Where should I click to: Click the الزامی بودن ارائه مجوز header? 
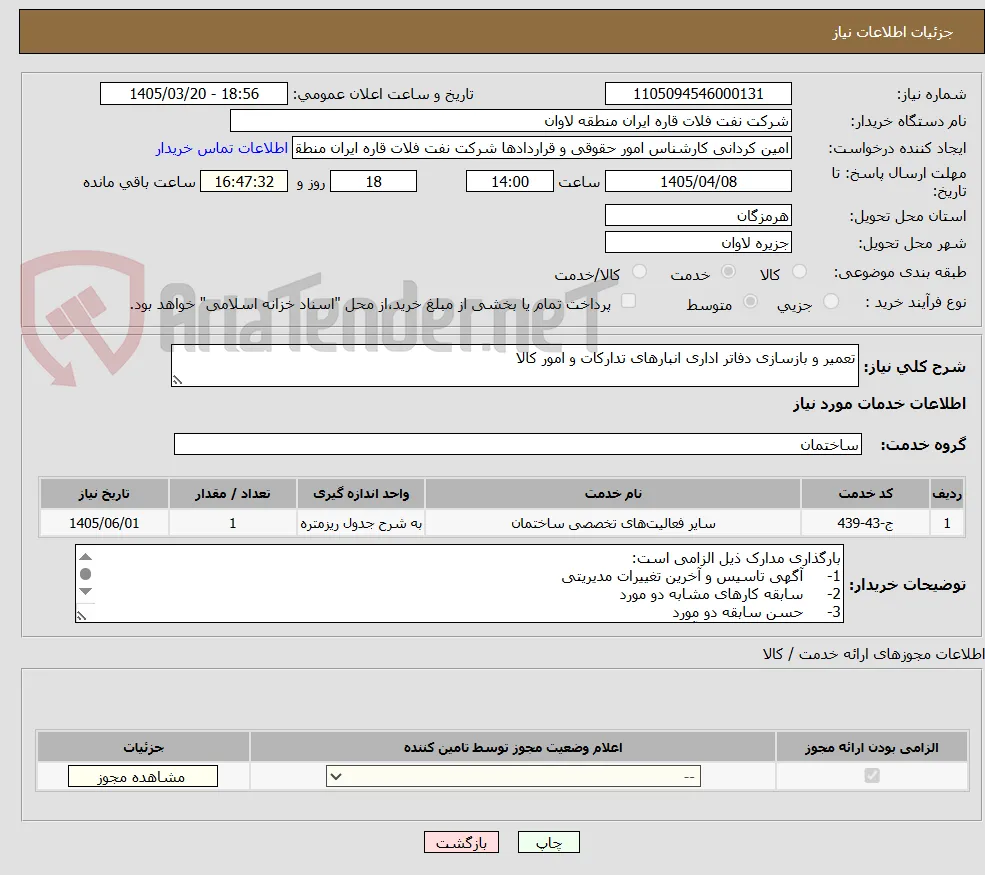pos(872,747)
